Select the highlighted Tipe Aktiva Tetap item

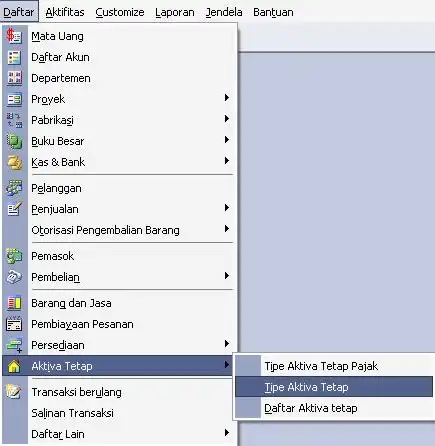point(334,387)
